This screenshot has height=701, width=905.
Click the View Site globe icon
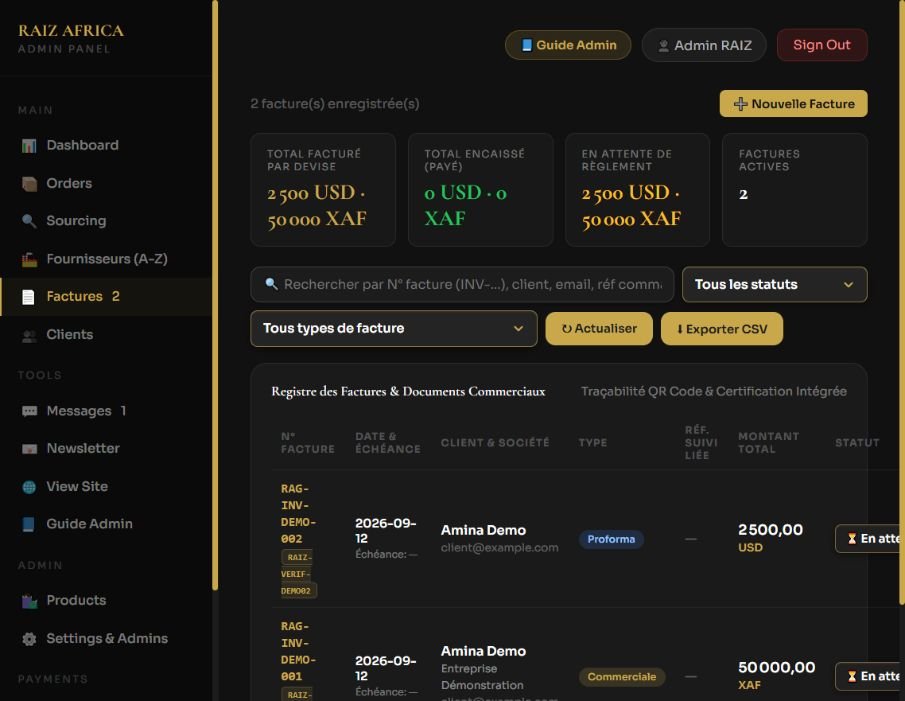click(x=29, y=487)
